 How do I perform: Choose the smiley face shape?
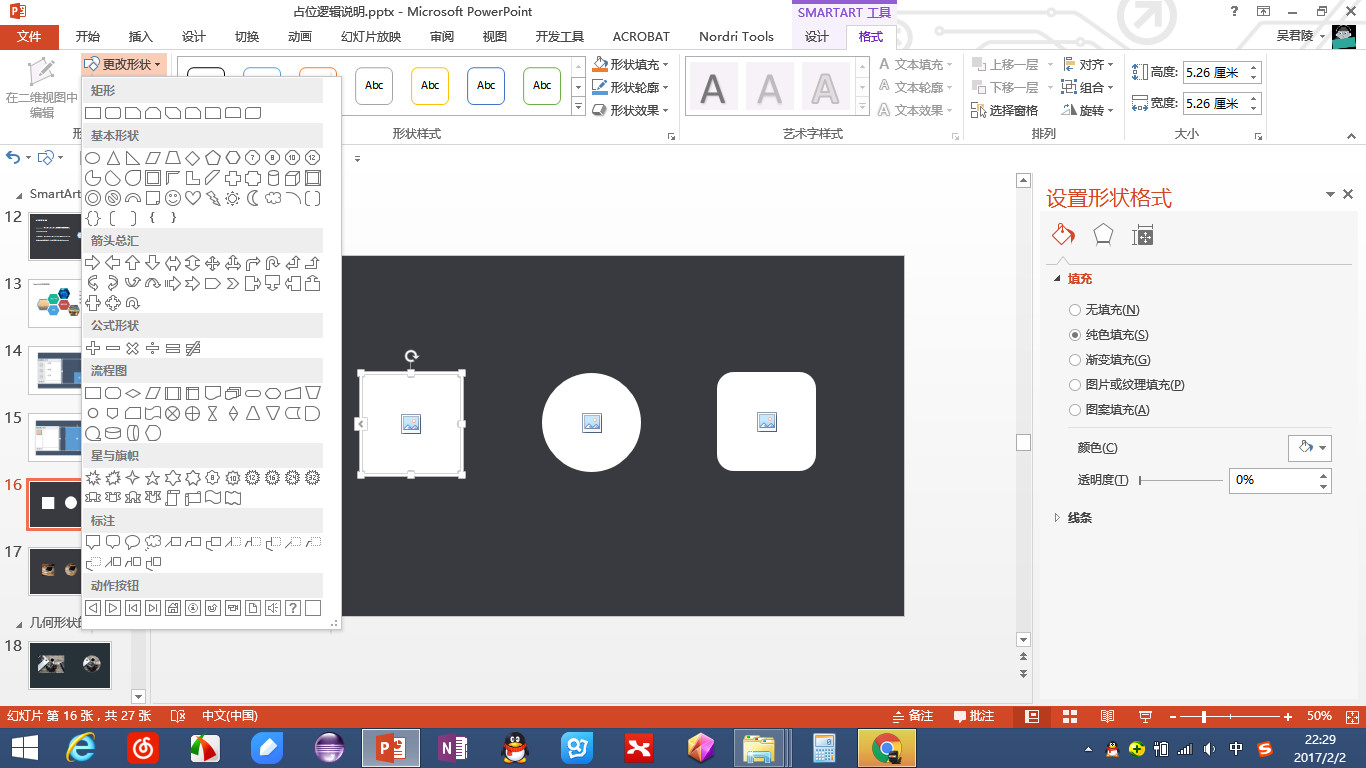tap(173, 198)
